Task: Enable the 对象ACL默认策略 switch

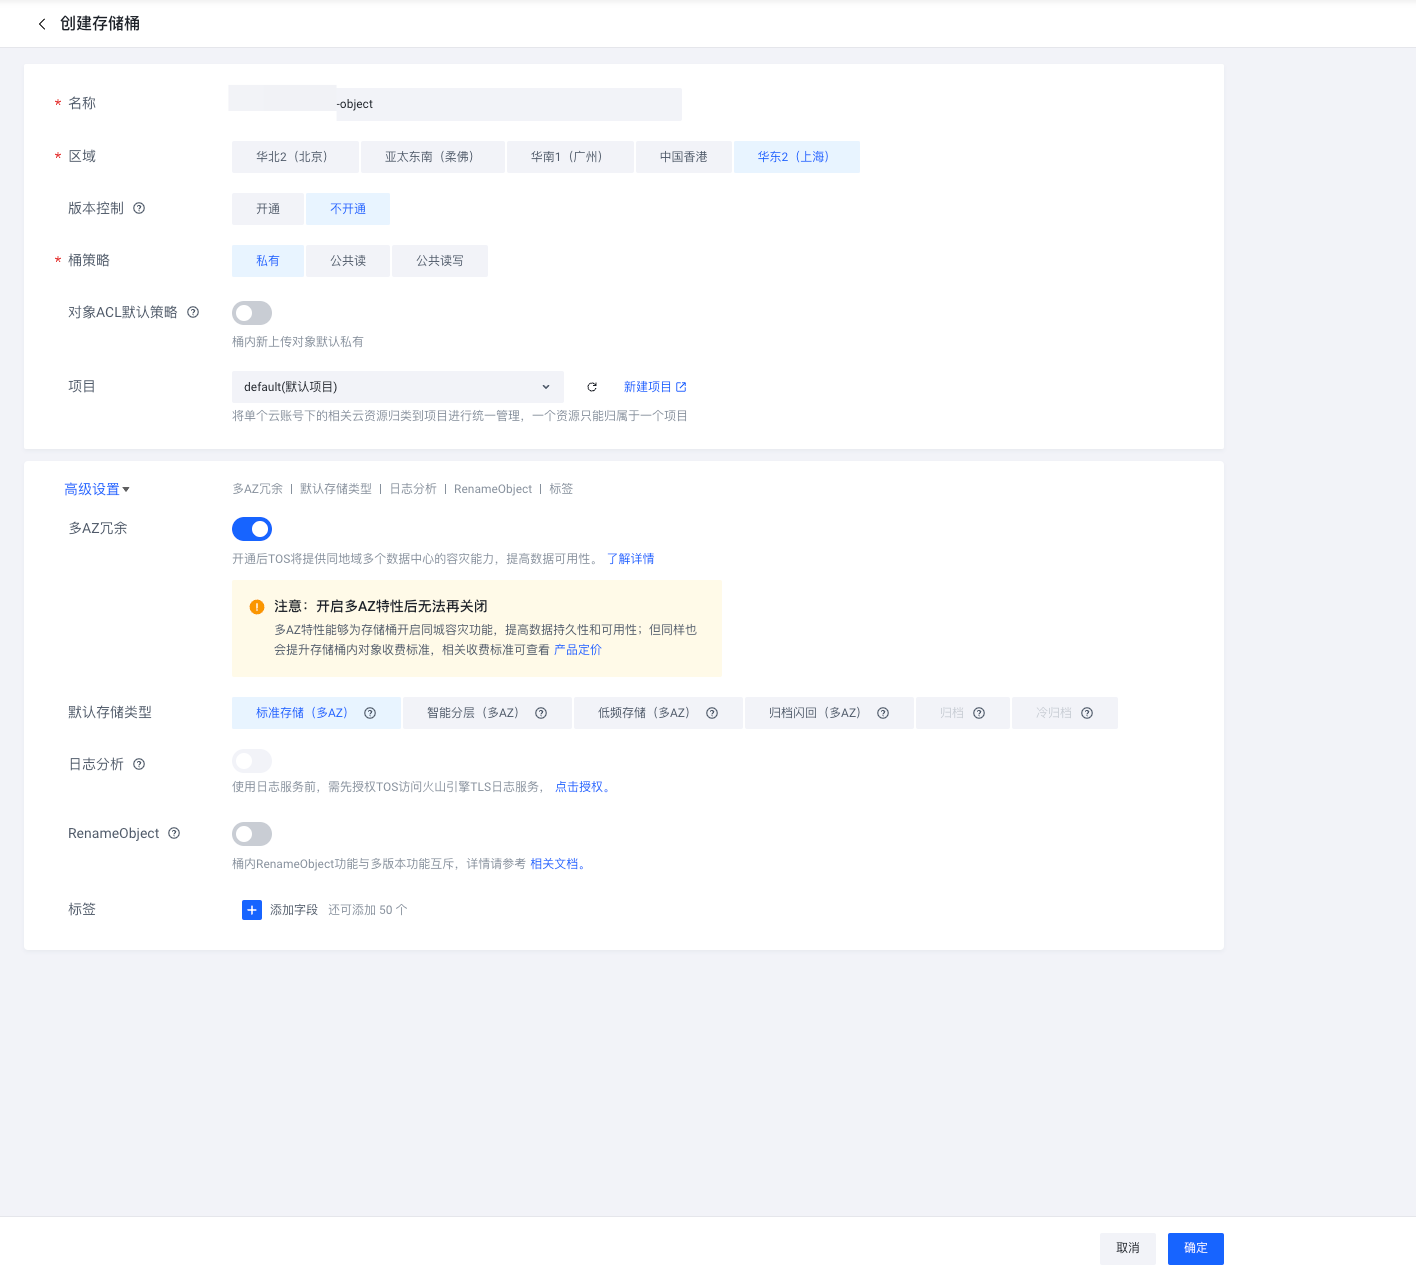Action: 252,313
